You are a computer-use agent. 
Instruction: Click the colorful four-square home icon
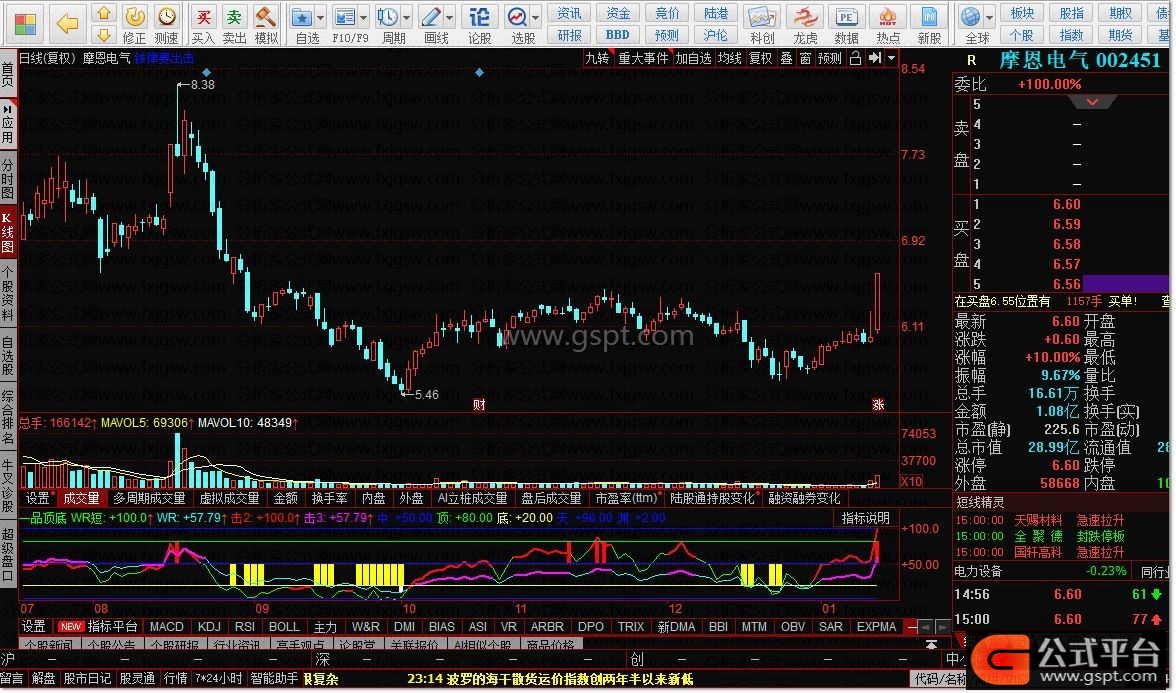(25, 23)
